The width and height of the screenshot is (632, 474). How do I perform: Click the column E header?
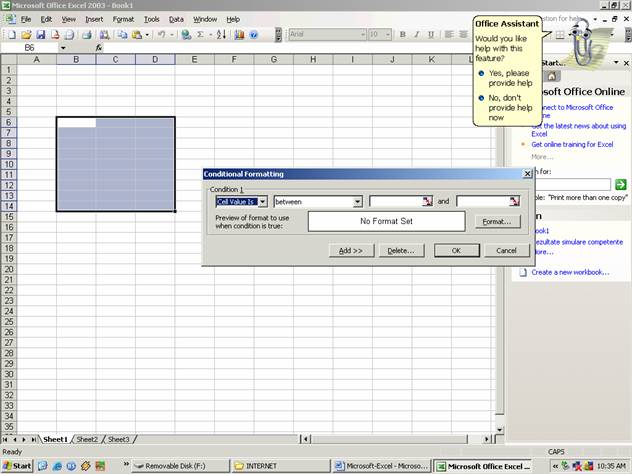(194, 60)
